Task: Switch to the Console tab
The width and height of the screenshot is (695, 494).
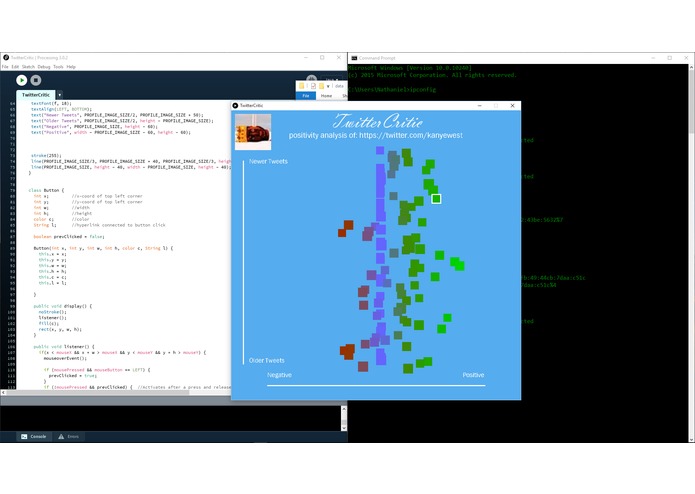Action: click(34, 436)
